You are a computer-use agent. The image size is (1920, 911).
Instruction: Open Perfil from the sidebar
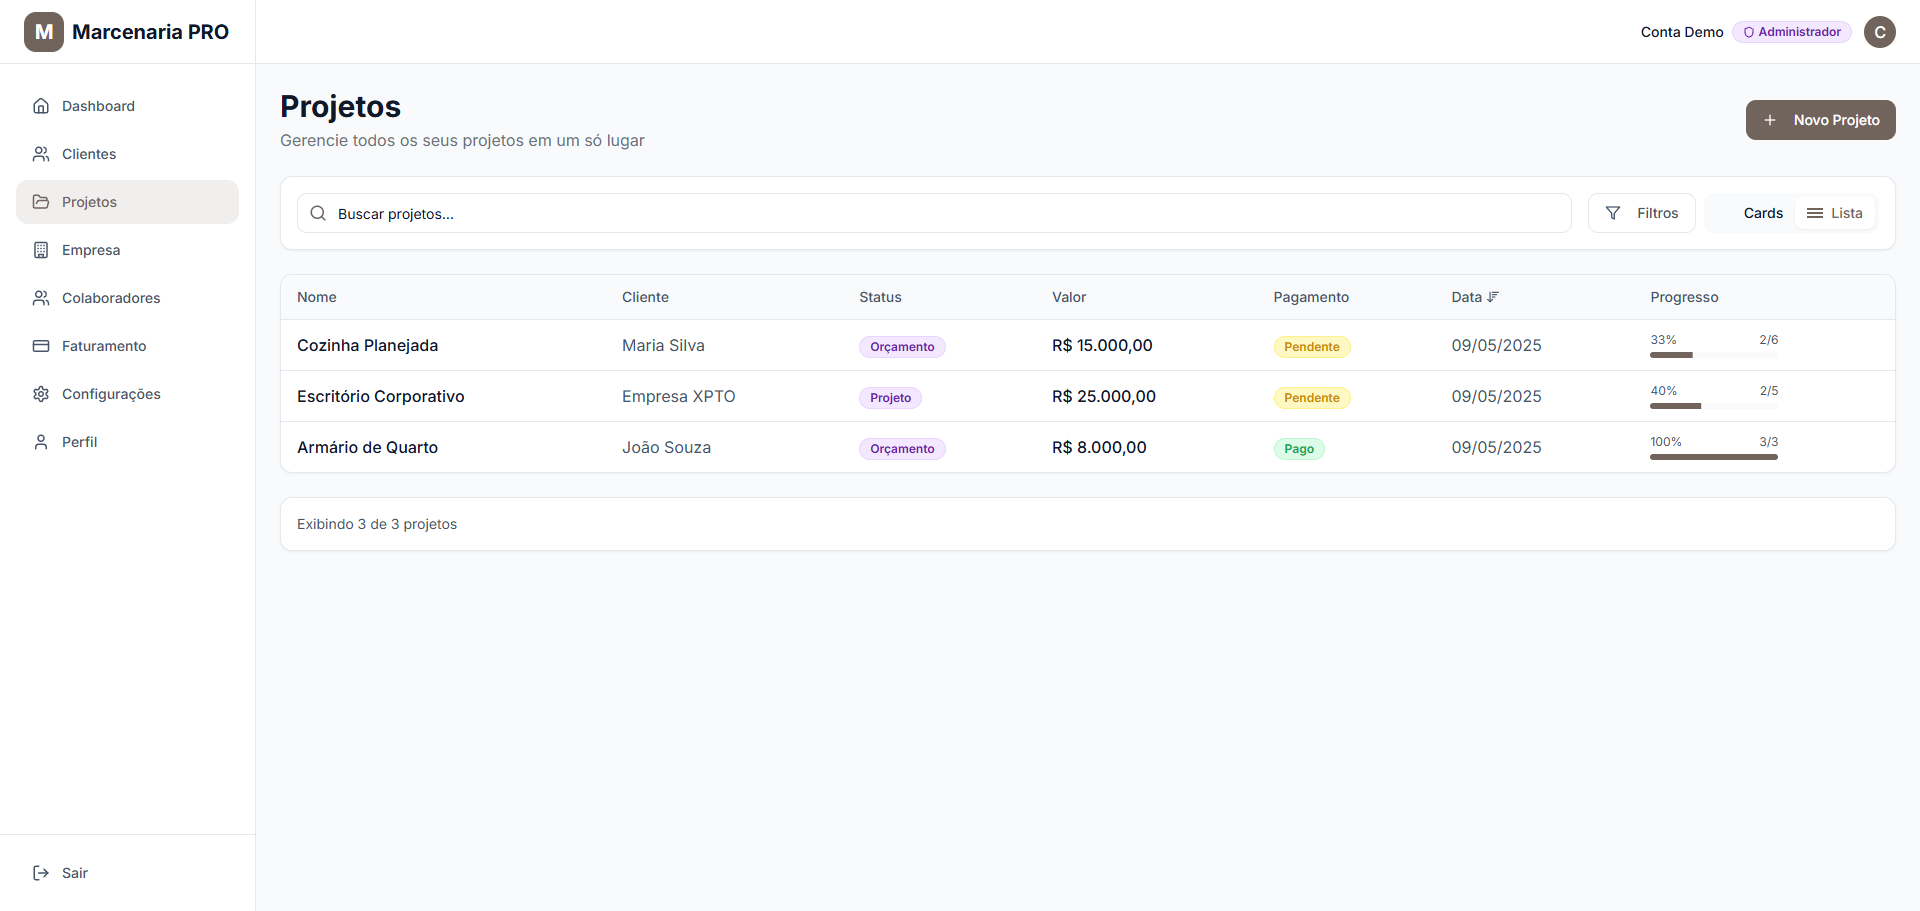coord(127,442)
